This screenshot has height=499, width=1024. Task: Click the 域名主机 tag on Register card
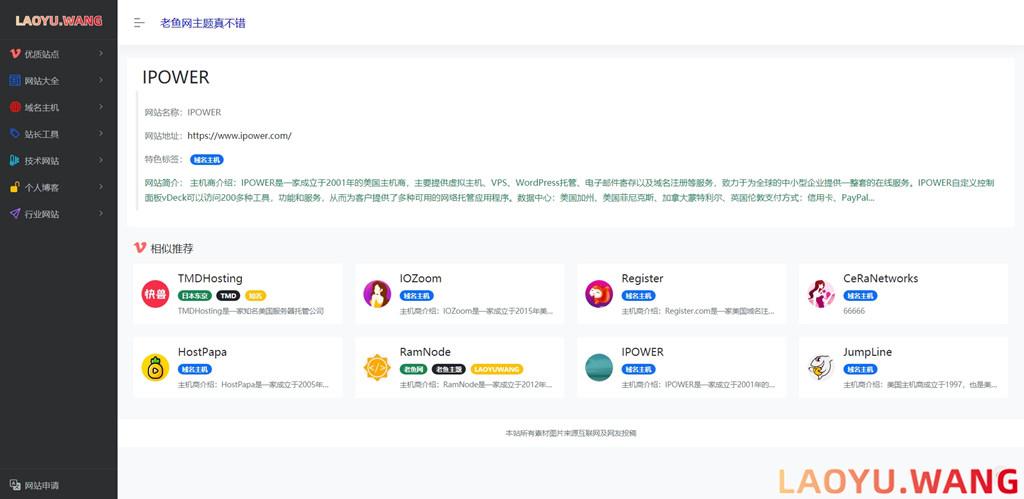click(x=639, y=296)
